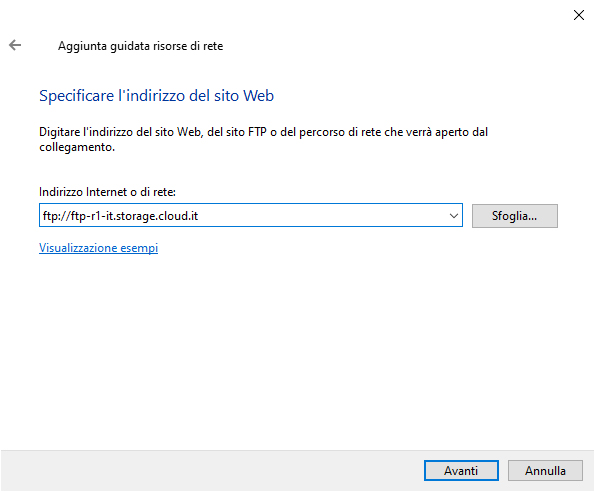
Task: Expand the address history dropdown arrow
Action: tap(453, 216)
